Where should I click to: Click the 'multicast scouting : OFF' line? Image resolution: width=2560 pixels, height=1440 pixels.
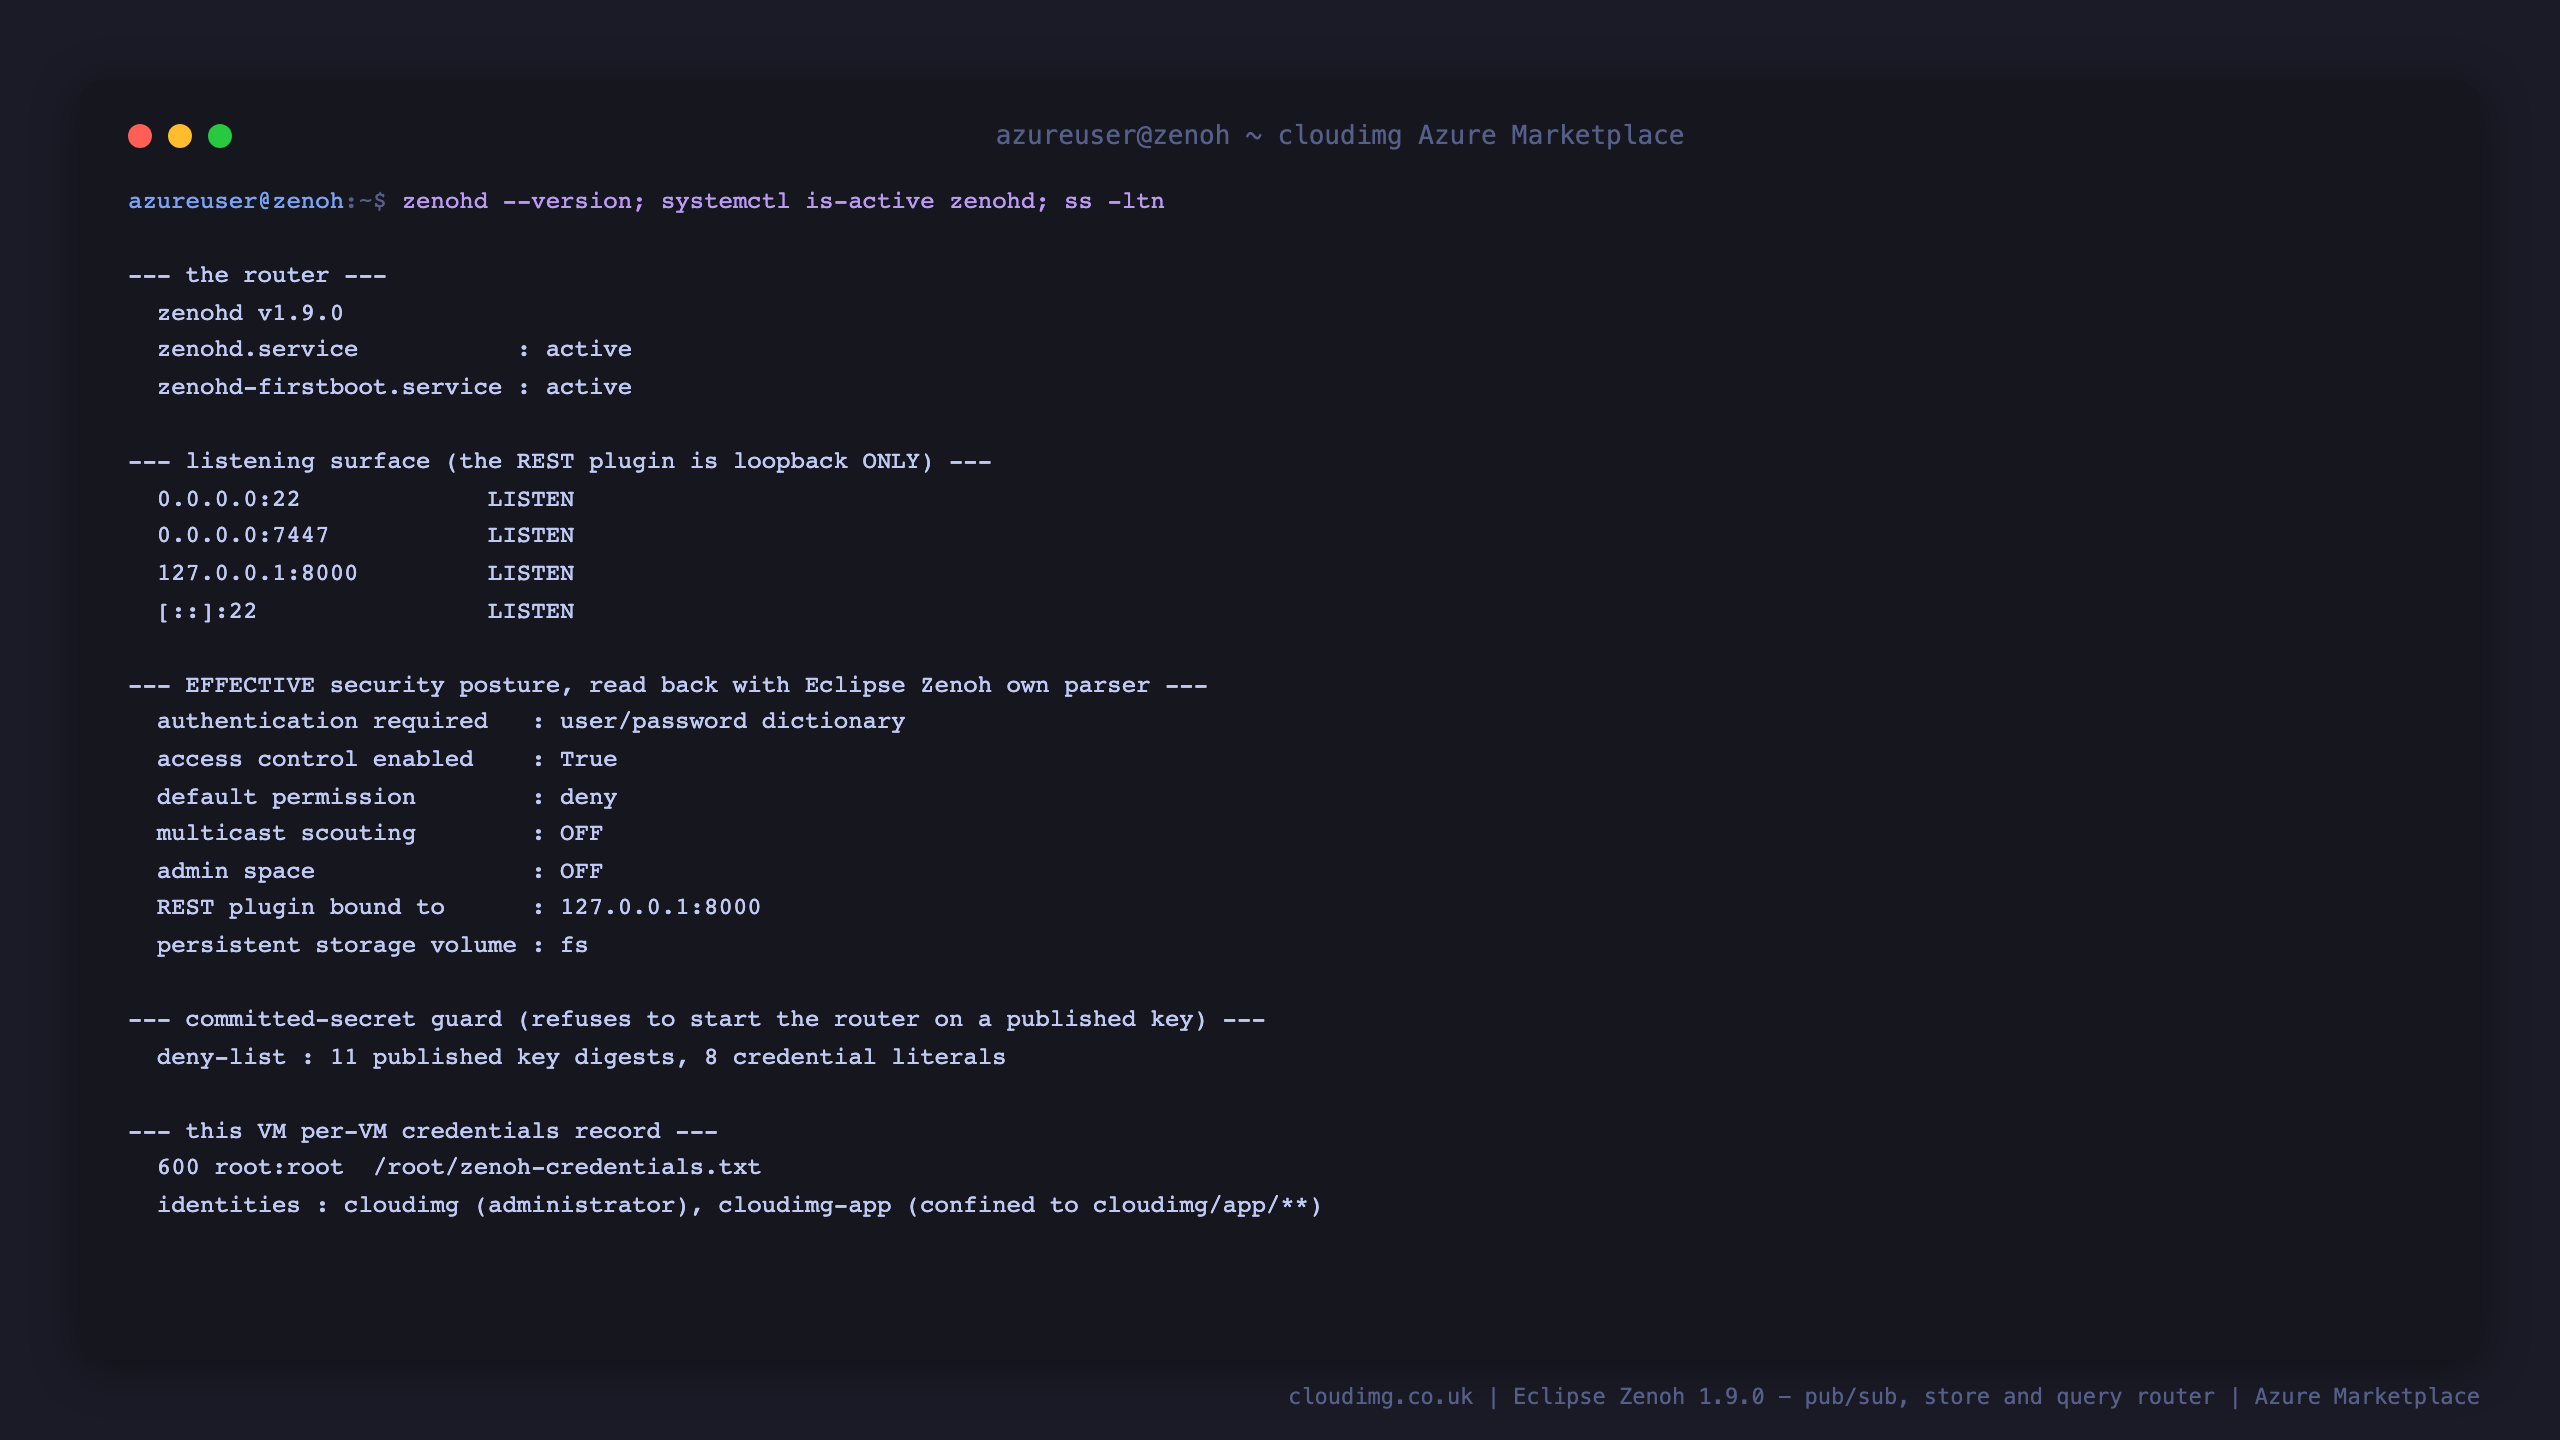[380, 833]
